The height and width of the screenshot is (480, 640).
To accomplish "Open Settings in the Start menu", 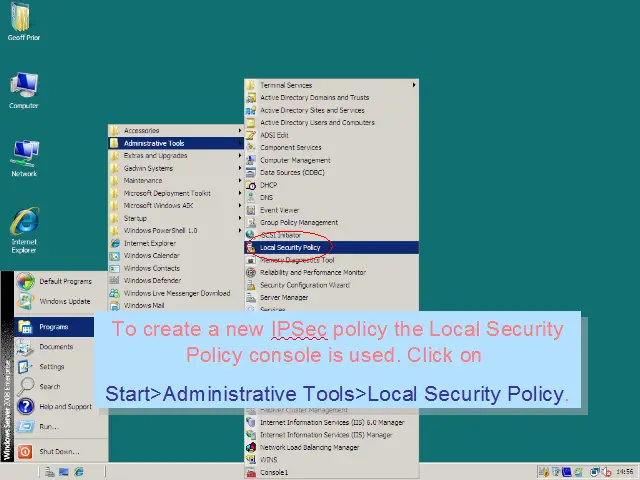I will tap(52, 367).
